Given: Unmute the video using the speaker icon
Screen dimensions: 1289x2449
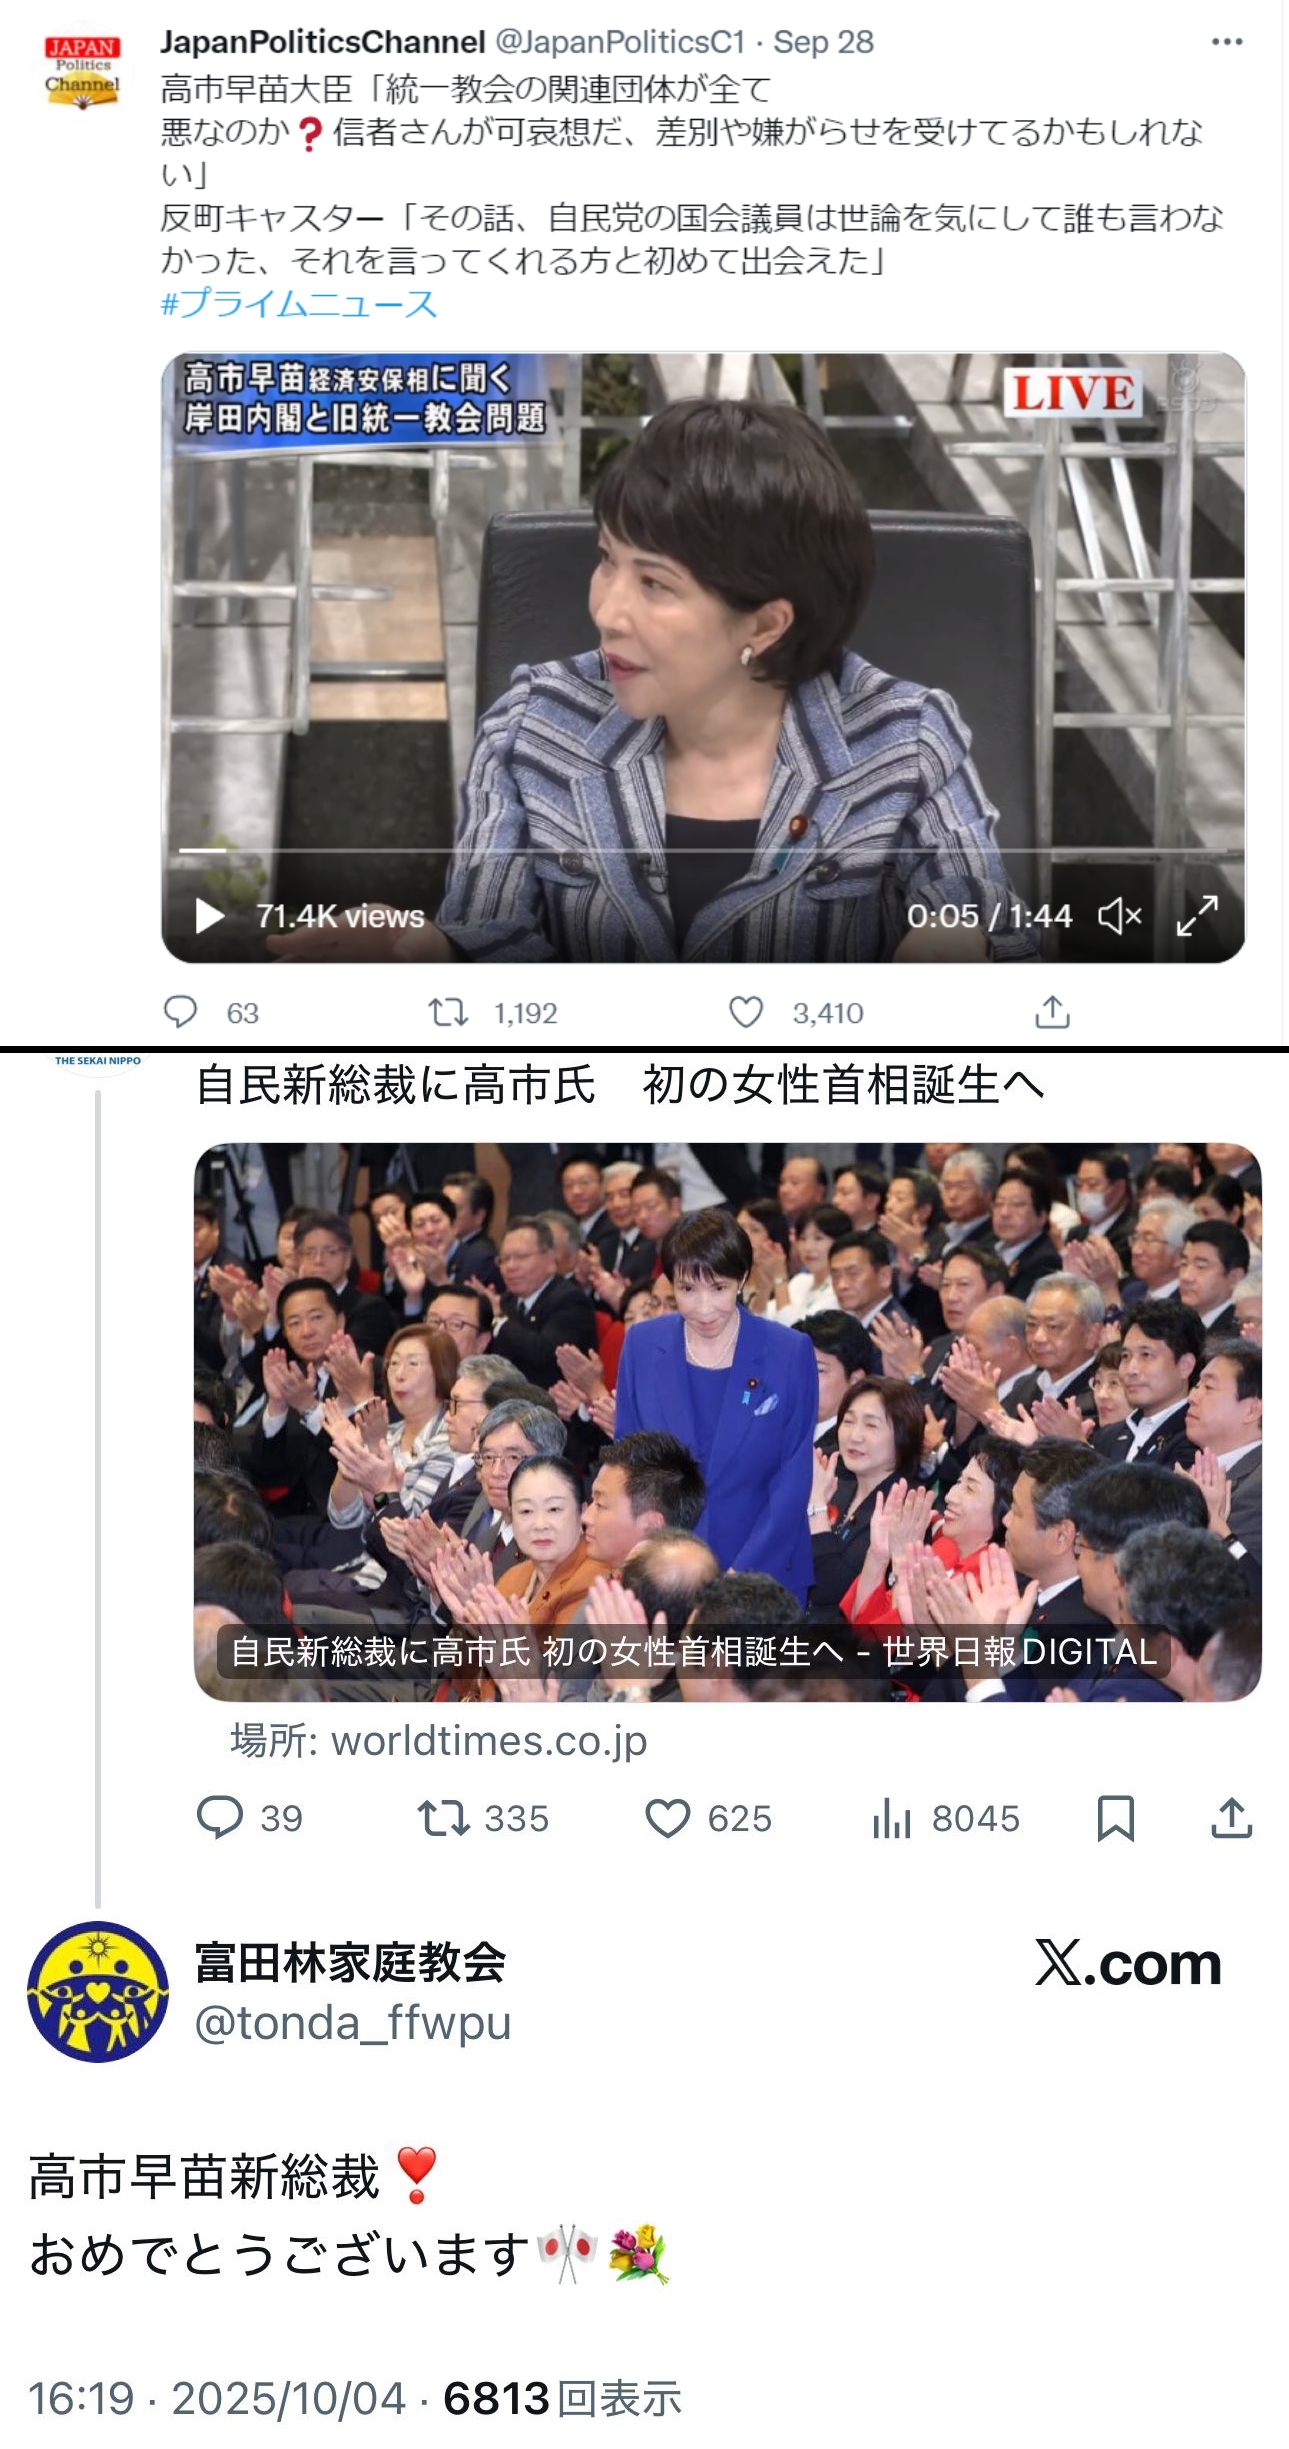Looking at the screenshot, I should point(1119,915).
